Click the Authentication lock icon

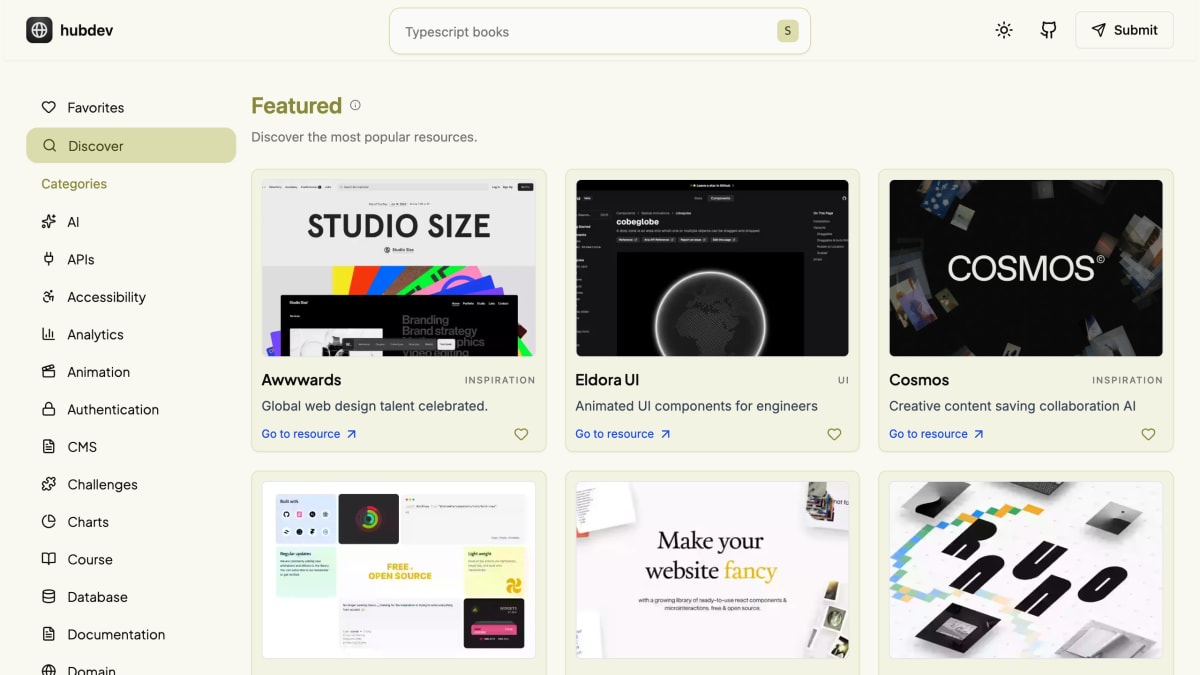pos(49,409)
